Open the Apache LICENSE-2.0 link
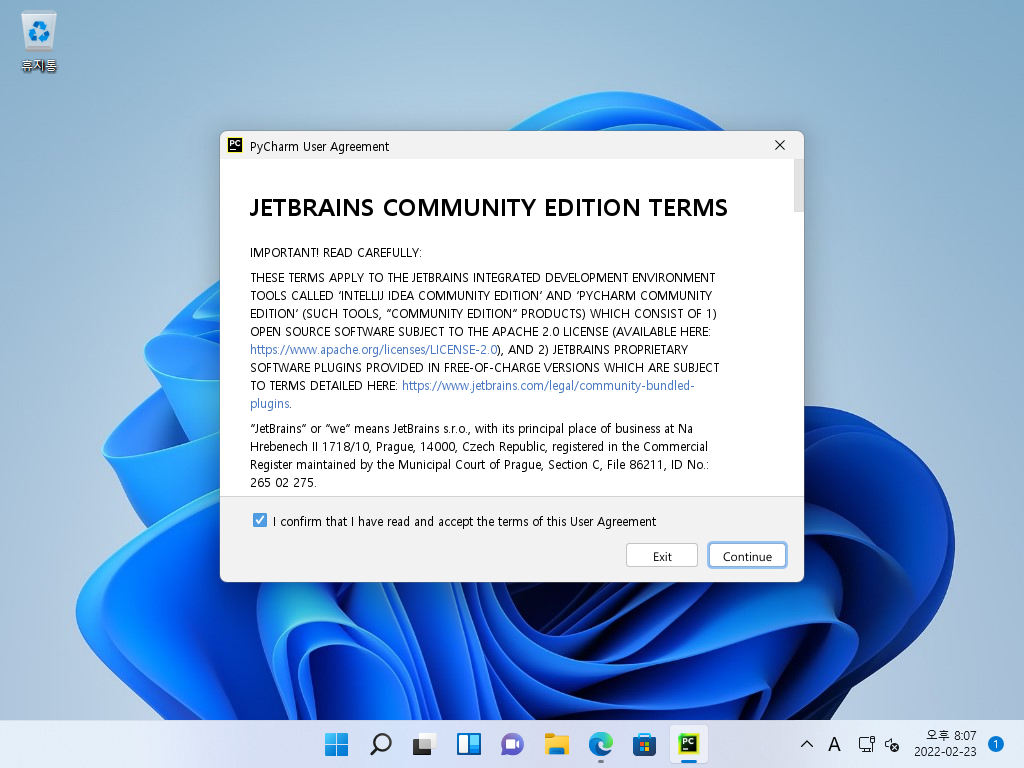Image resolution: width=1024 pixels, height=768 pixels. (x=374, y=349)
